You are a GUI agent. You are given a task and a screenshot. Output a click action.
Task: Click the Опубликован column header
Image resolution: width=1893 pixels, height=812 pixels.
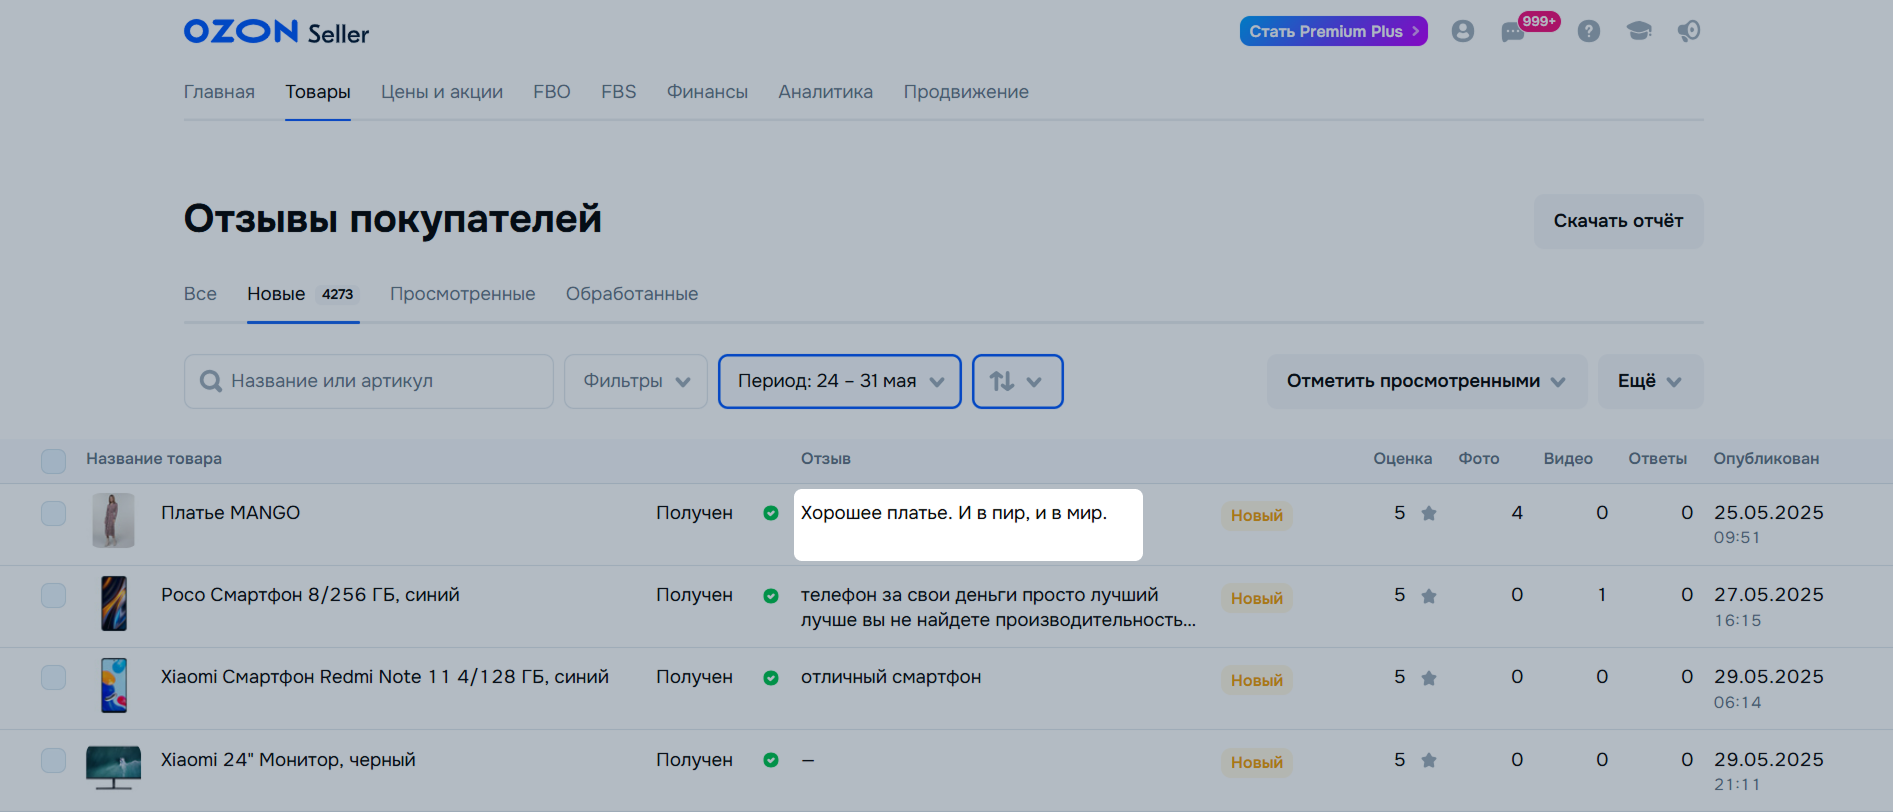pyautogui.click(x=1766, y=459)
